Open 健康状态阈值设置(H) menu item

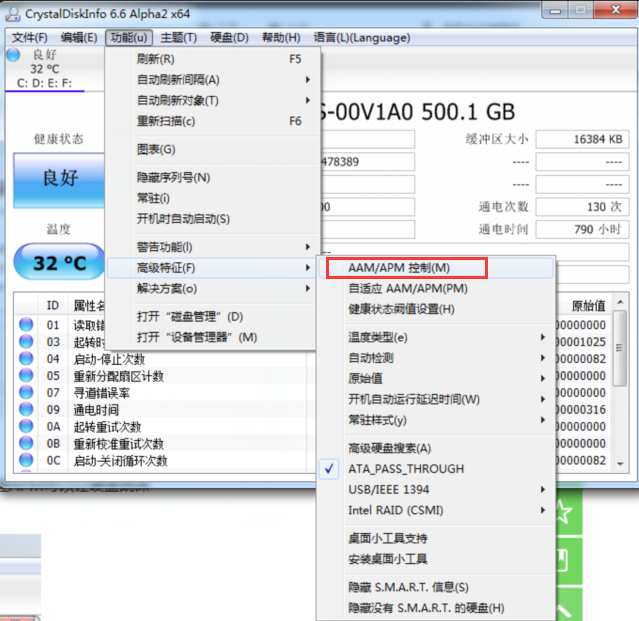tap(435, 309)
